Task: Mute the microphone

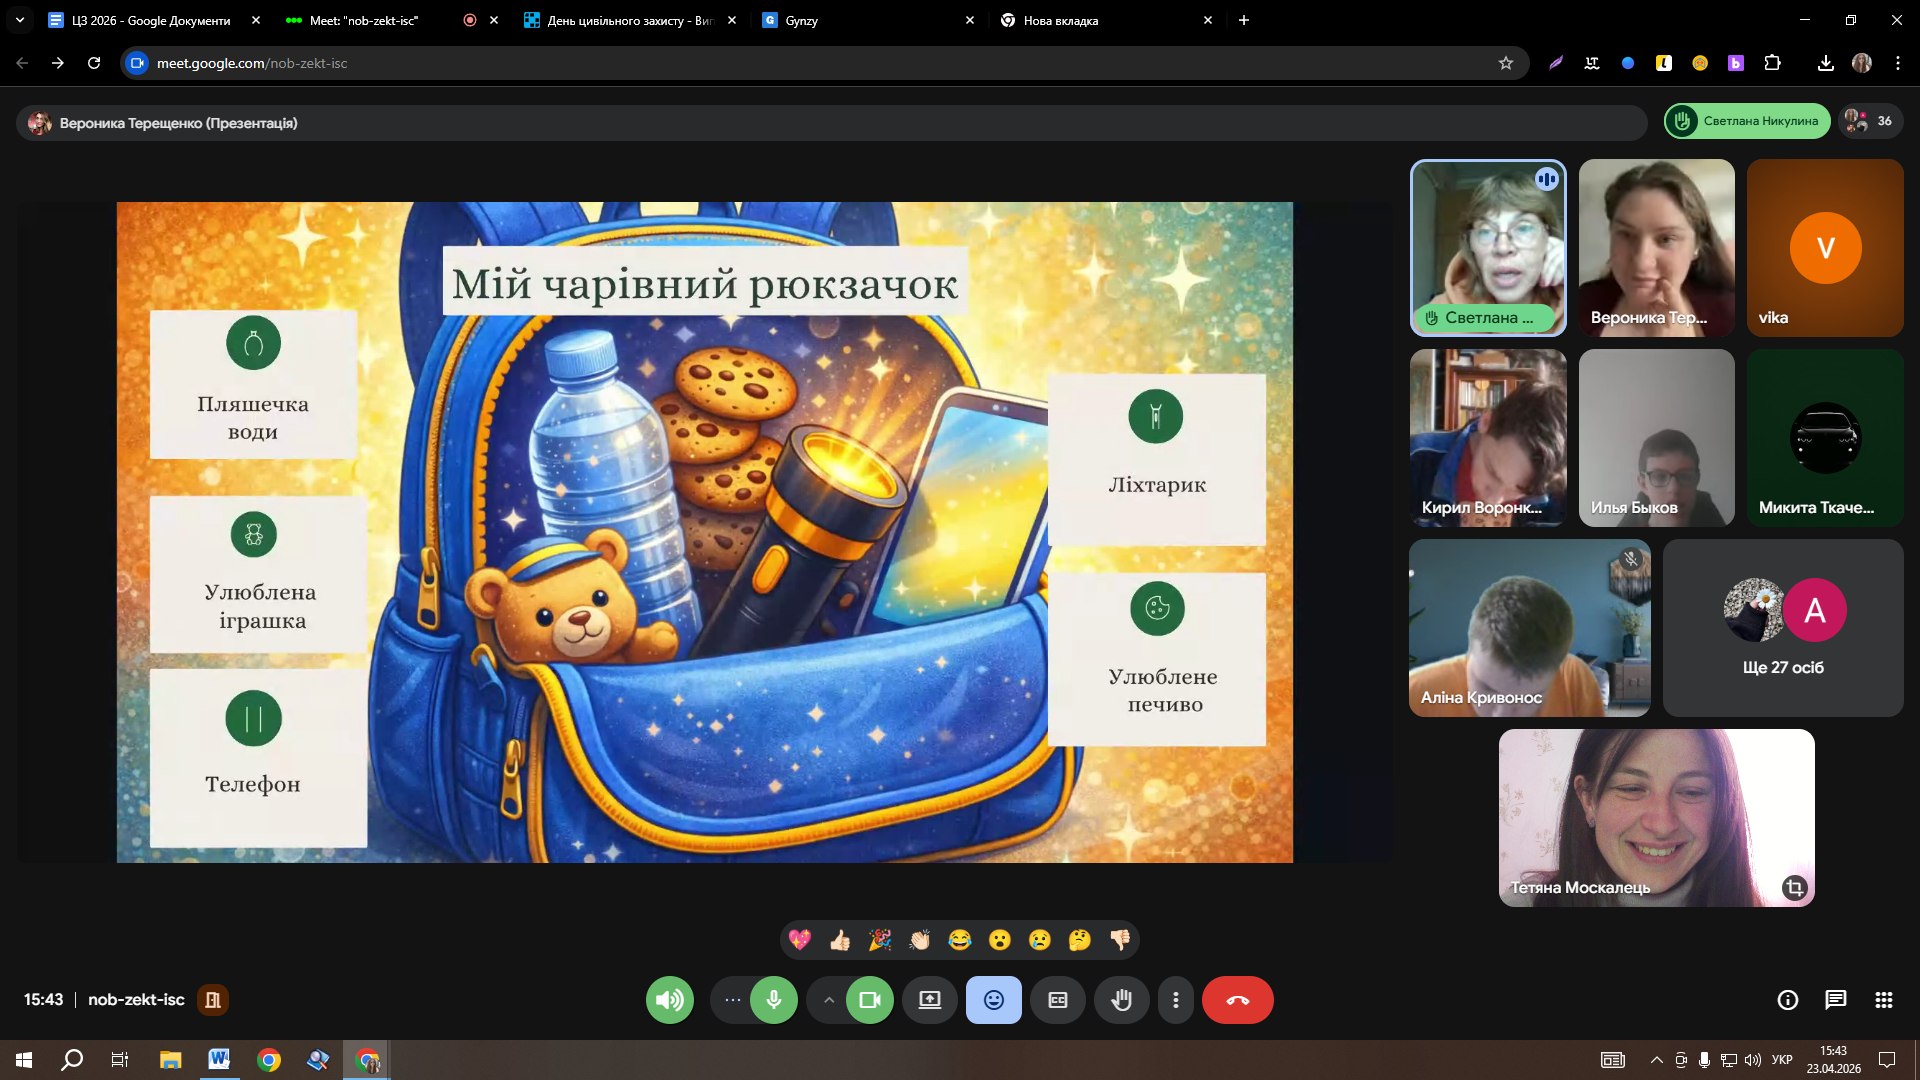Action: [773, 1000]
